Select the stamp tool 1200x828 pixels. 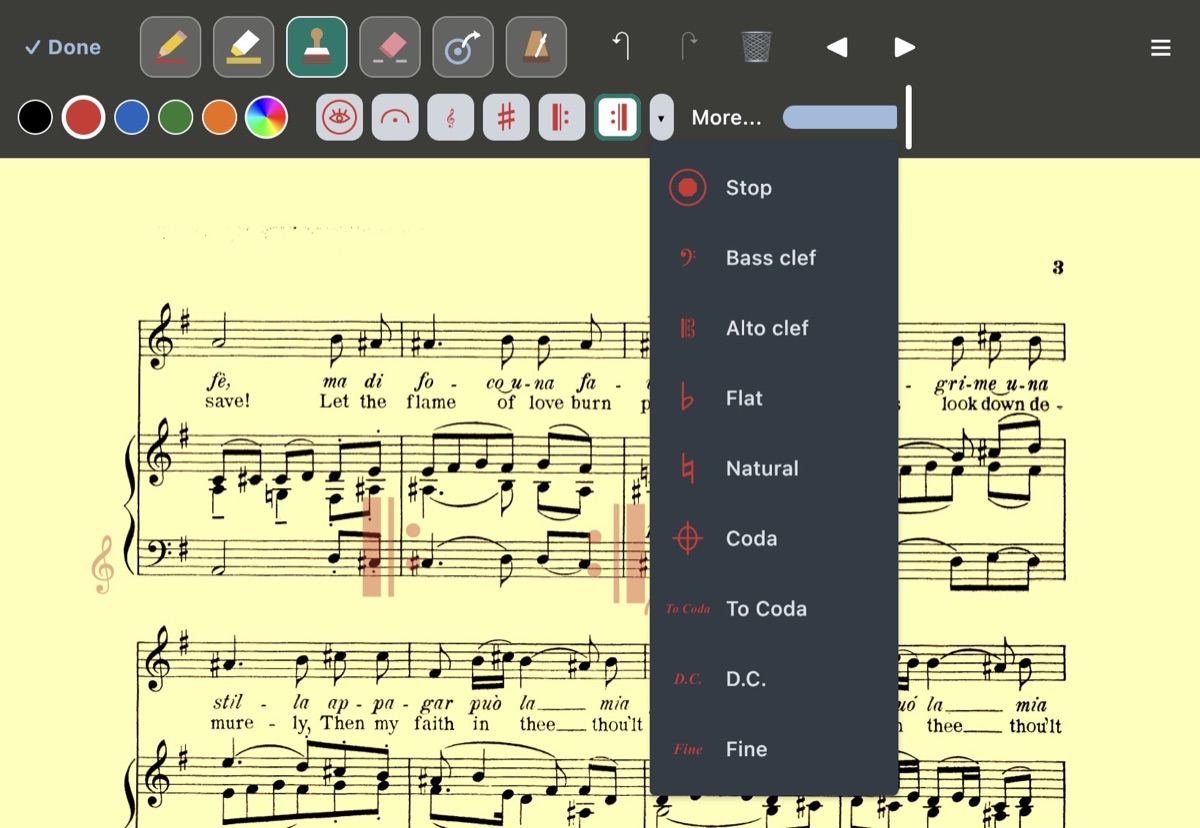(x=317, y=47)
